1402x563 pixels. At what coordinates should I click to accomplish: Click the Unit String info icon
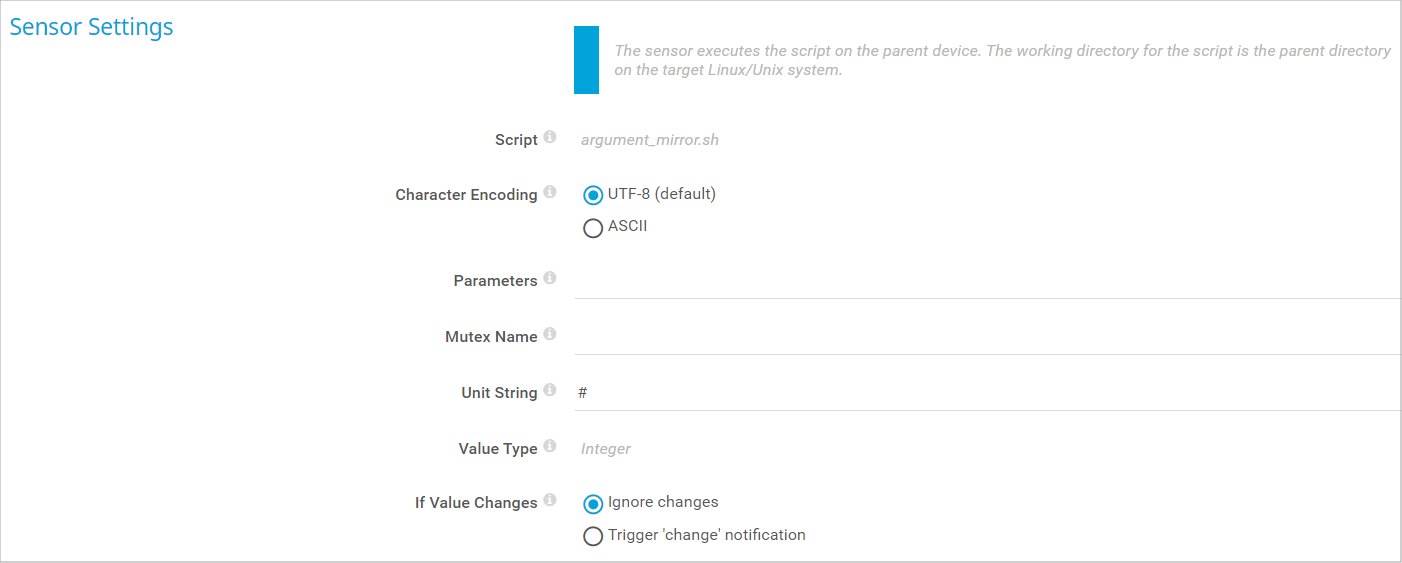tap(550, 391)
